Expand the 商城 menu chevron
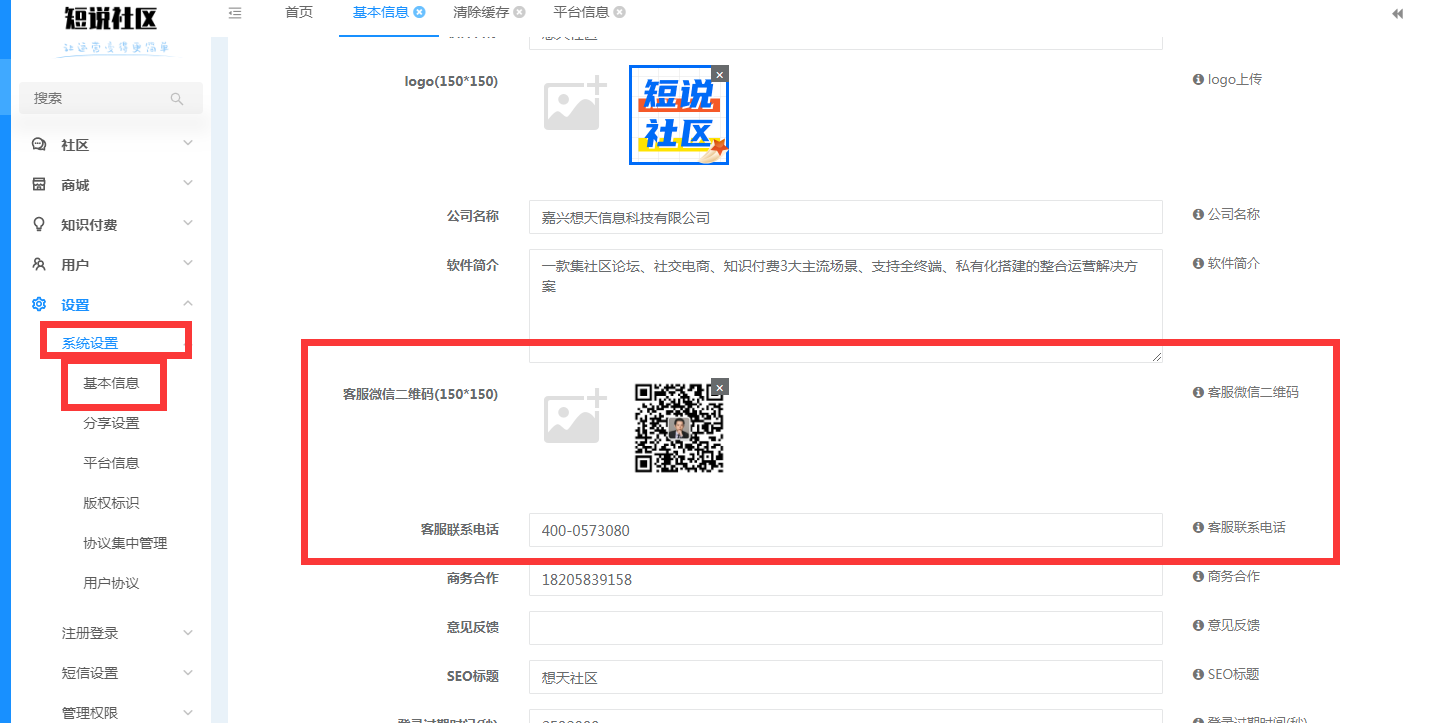 [188, 184]
